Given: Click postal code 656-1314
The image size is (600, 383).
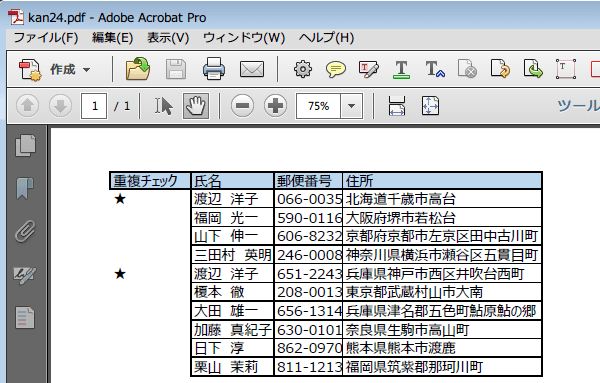Looking at the screenshot, I should (310, 311).
